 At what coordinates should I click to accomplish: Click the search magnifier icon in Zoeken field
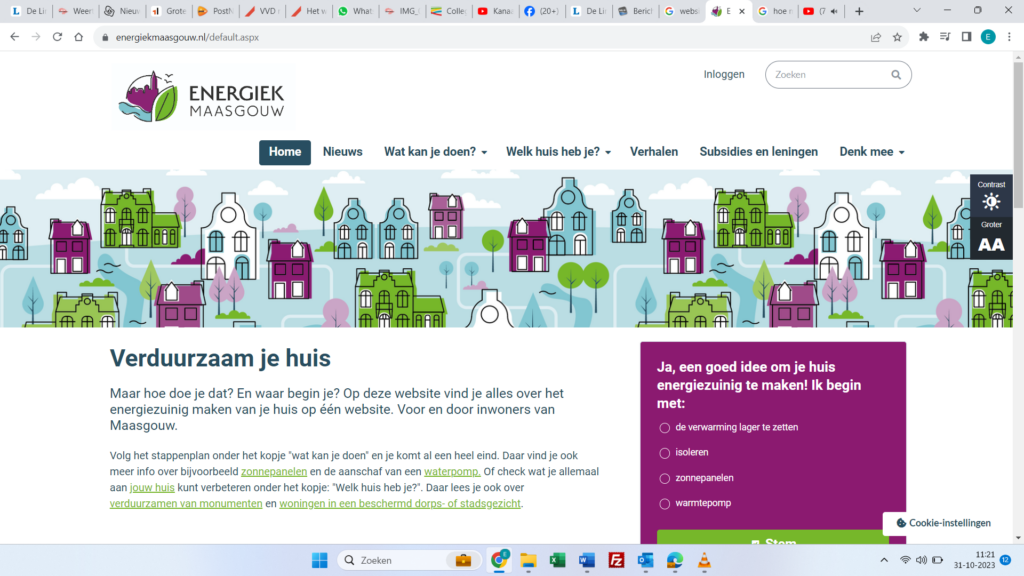[x=896, y=75]
